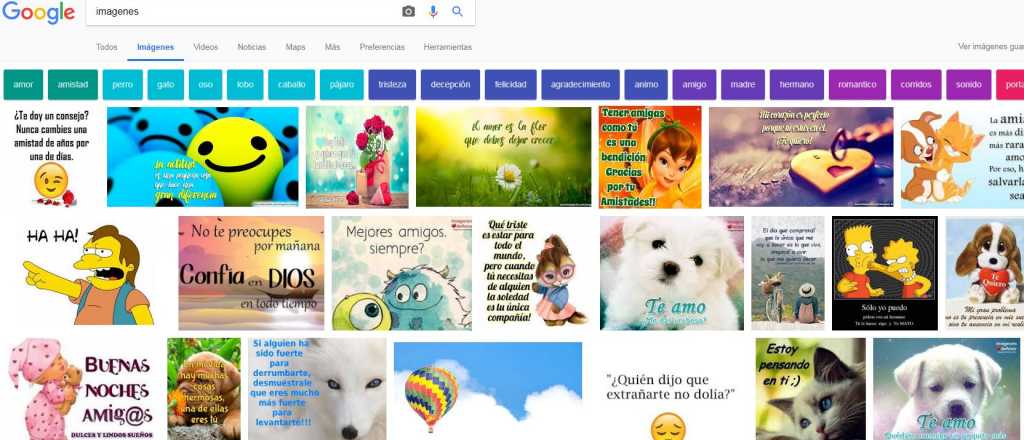Open the Labrador puppy 'Te amo' image

946,389
